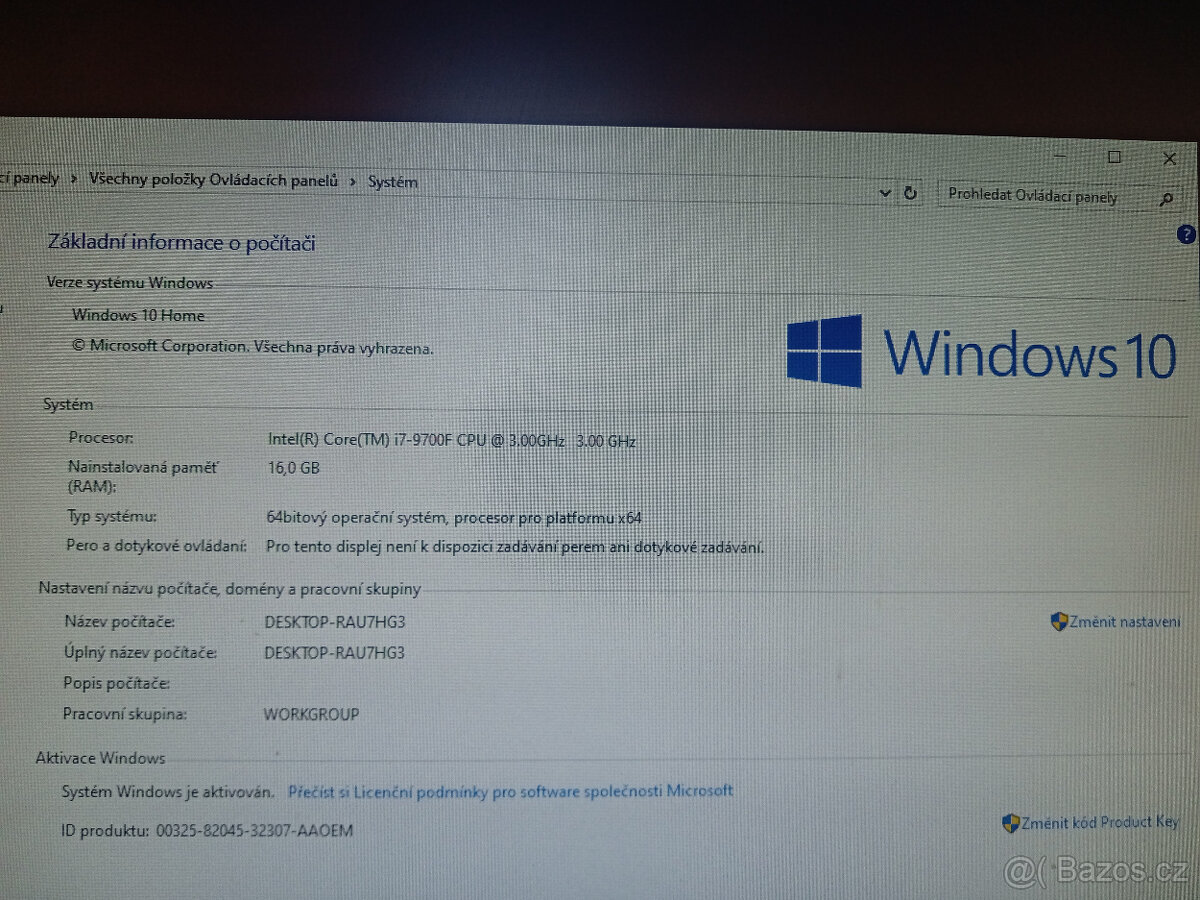
Task: Click the Popis počítače label
Action: pyautogui.click(x=116, y=684)
